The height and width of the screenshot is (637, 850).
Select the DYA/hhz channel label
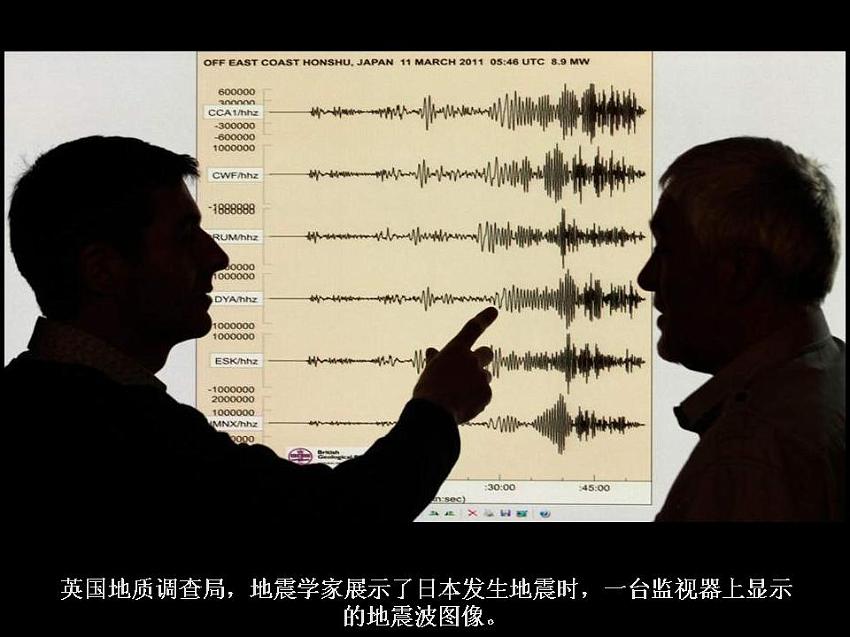coord(238,299)
